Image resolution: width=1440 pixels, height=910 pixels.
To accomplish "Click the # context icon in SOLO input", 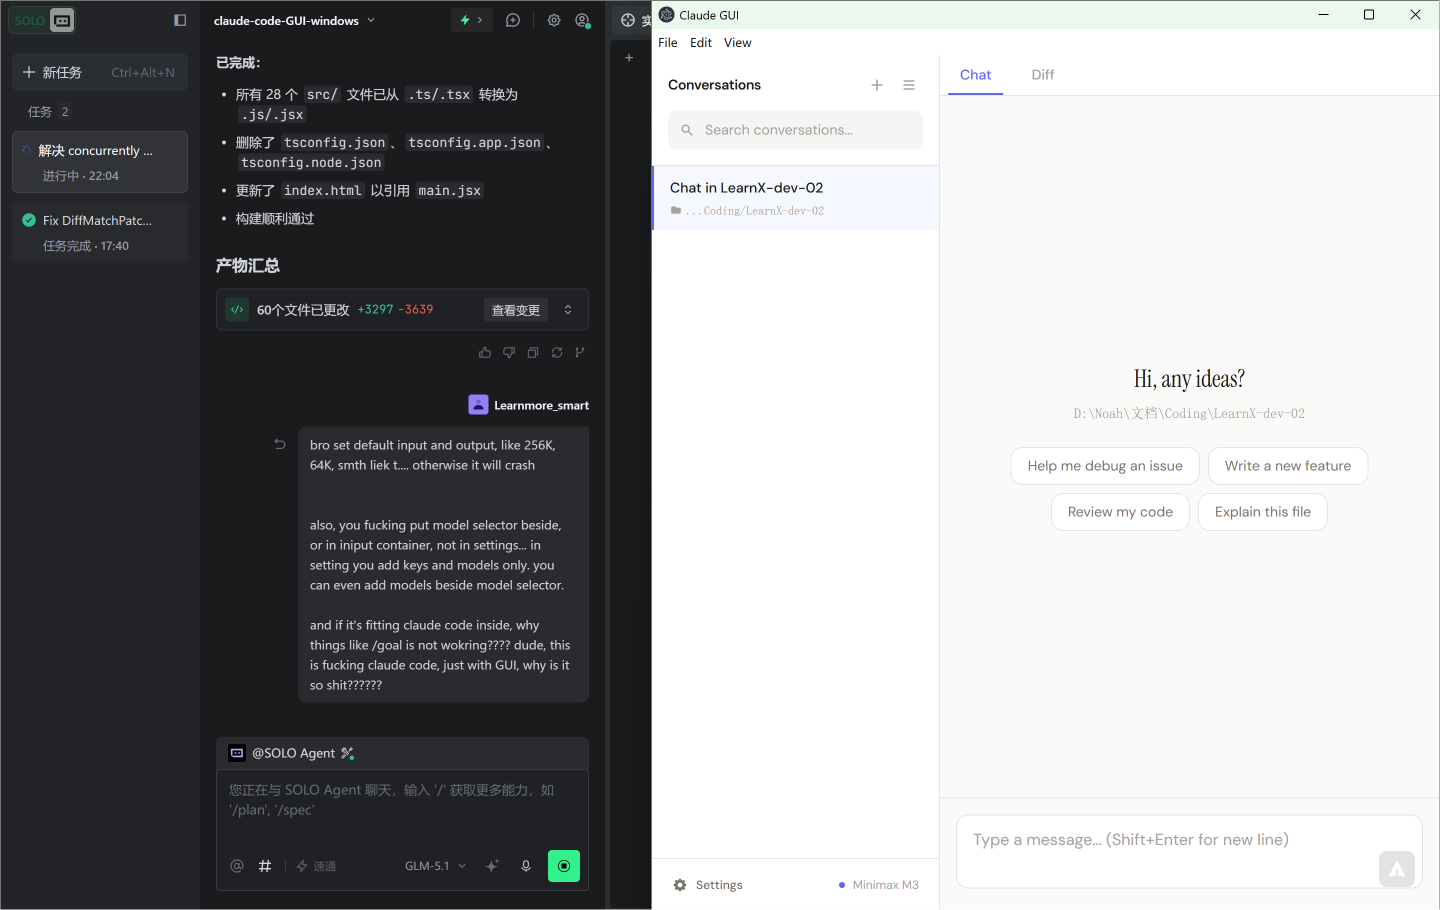I will [x=265, y=866].
